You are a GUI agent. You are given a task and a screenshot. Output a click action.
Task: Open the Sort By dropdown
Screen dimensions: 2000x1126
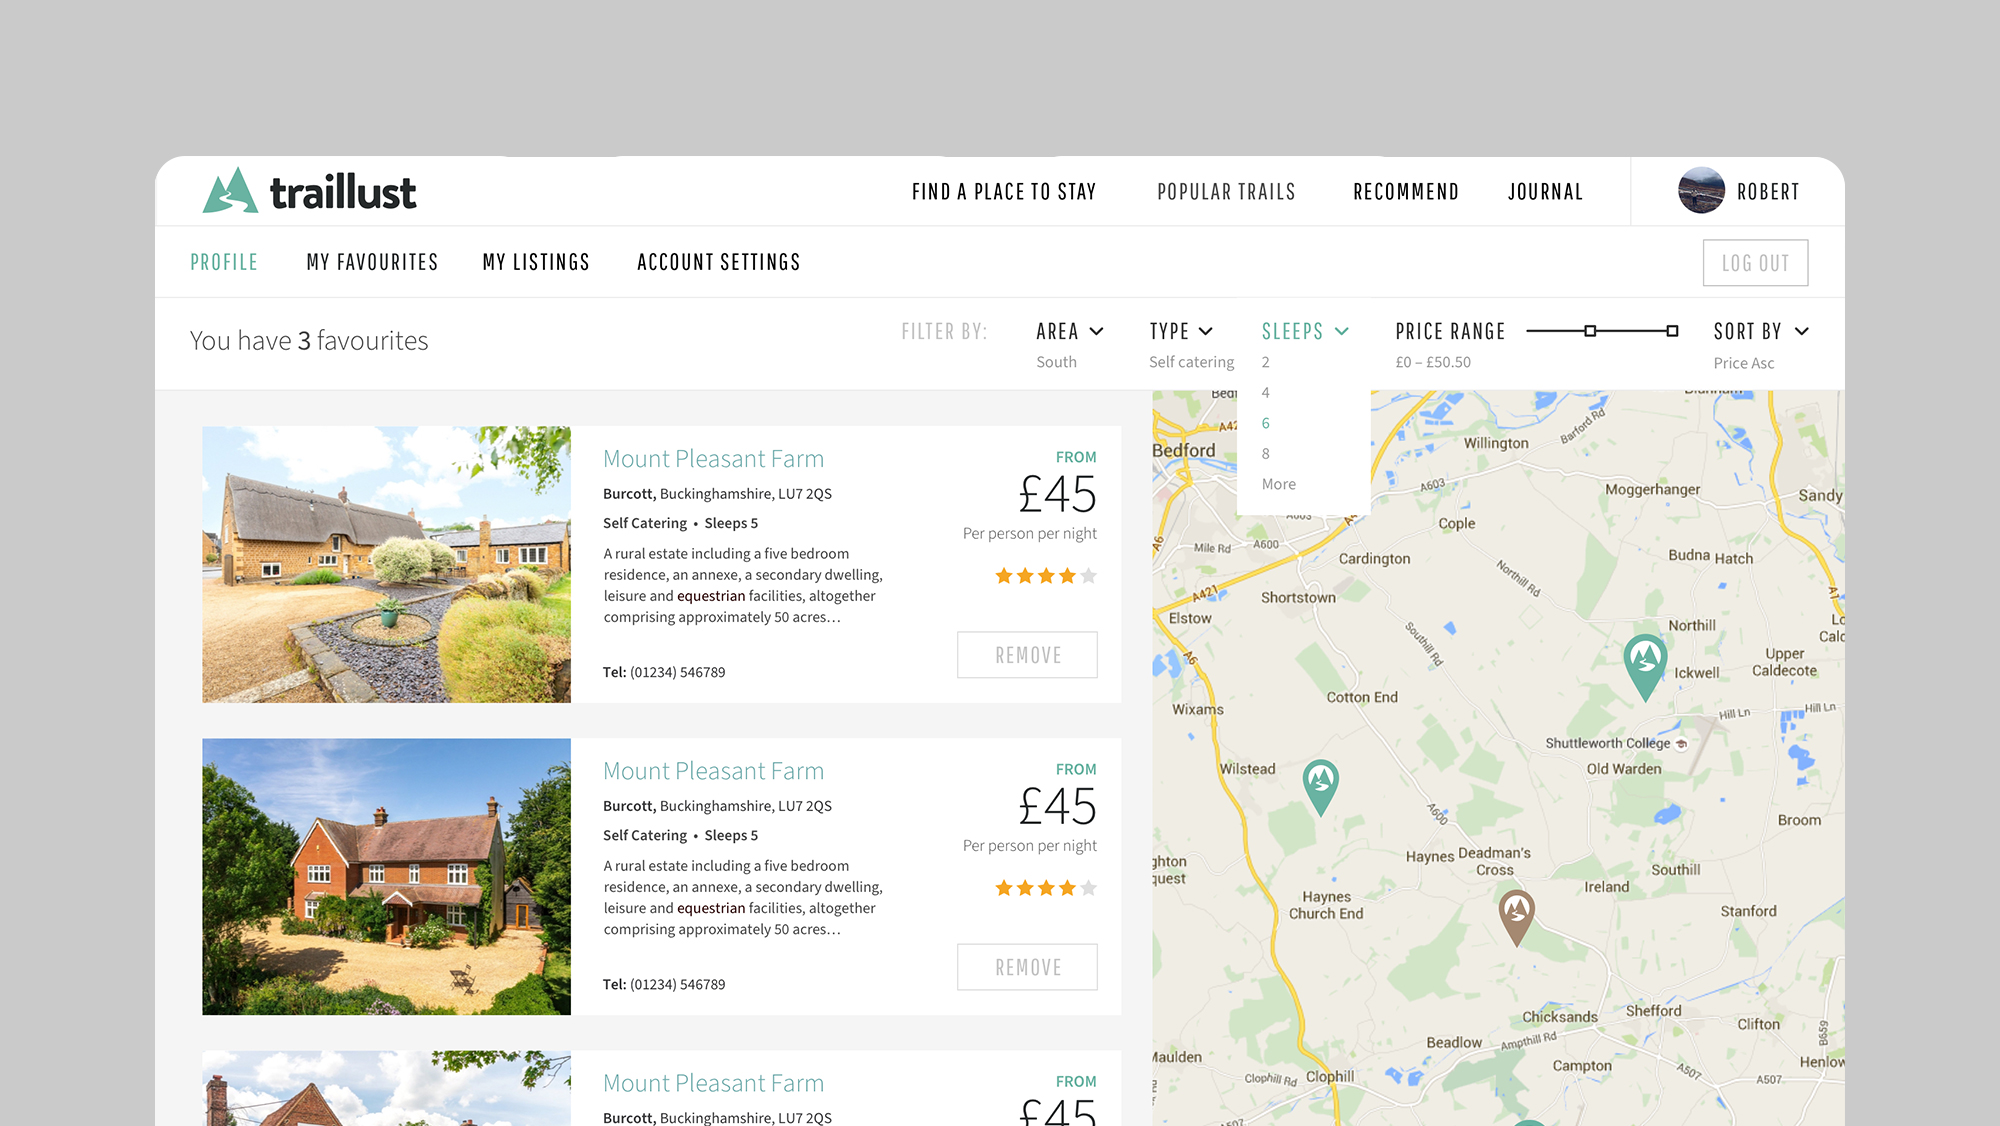tap(1761, 331)
